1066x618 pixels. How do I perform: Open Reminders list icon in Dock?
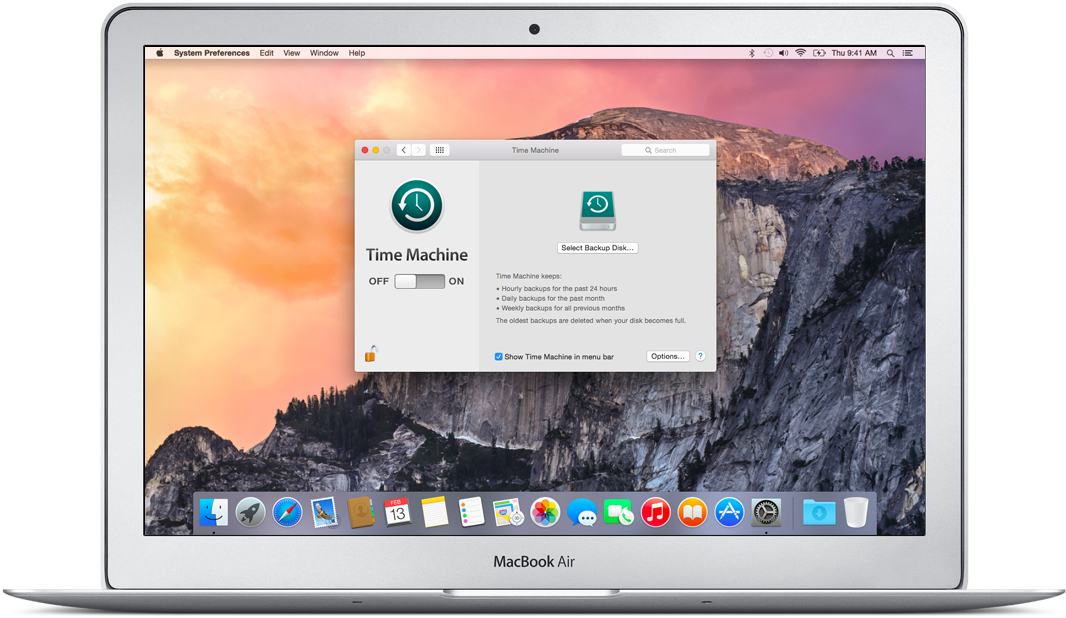(x=471, y=513)
